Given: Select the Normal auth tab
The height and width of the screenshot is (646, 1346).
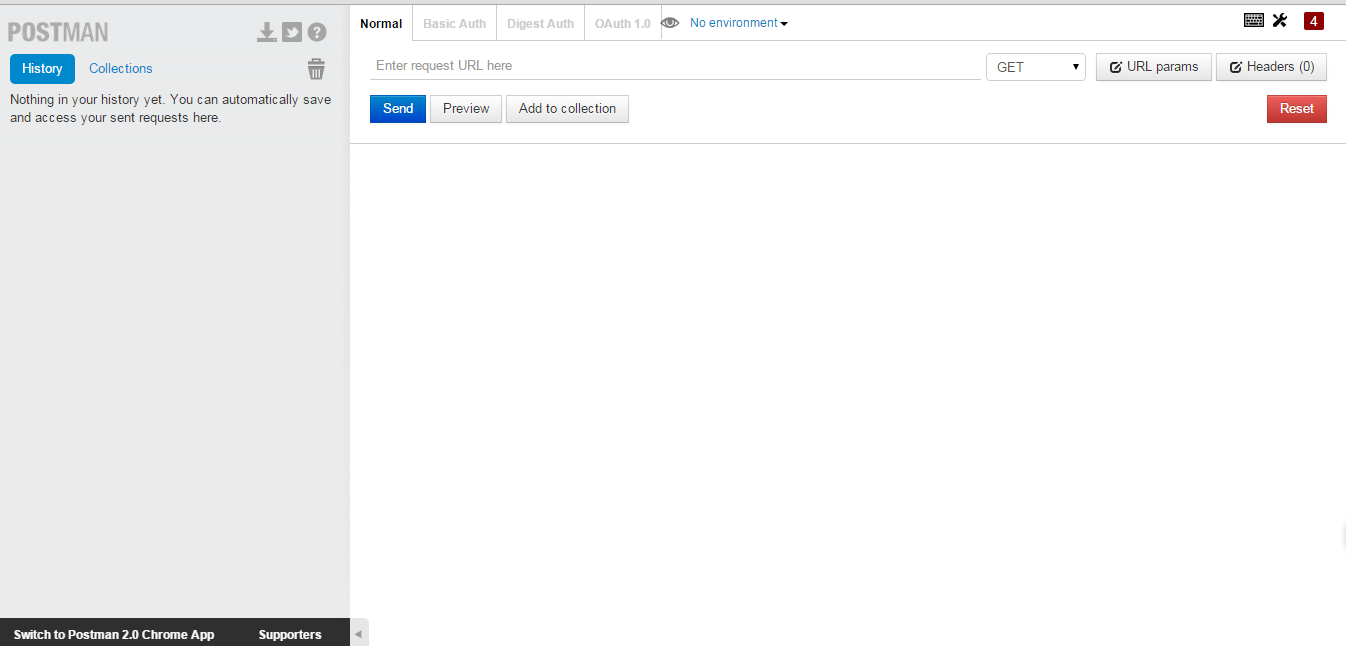Looking at the screenshot, I should [381, 23].
